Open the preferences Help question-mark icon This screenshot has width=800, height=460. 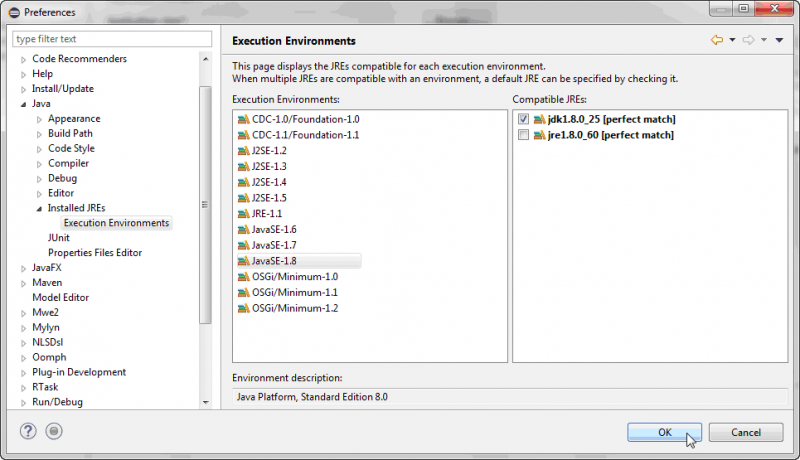point(28,431)
